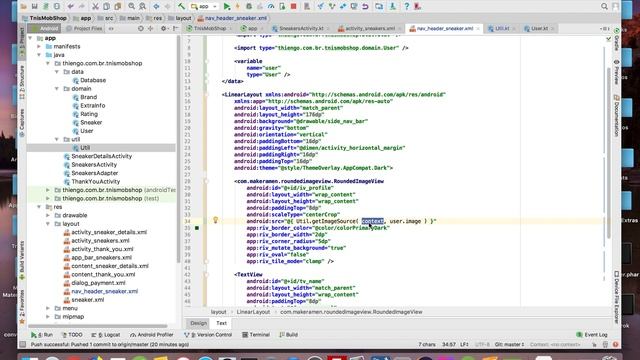This screenshot has height=360, width=640.
Task: Collapse the java folder in tree
Action: pyautogui.click(x=39, y=55)
